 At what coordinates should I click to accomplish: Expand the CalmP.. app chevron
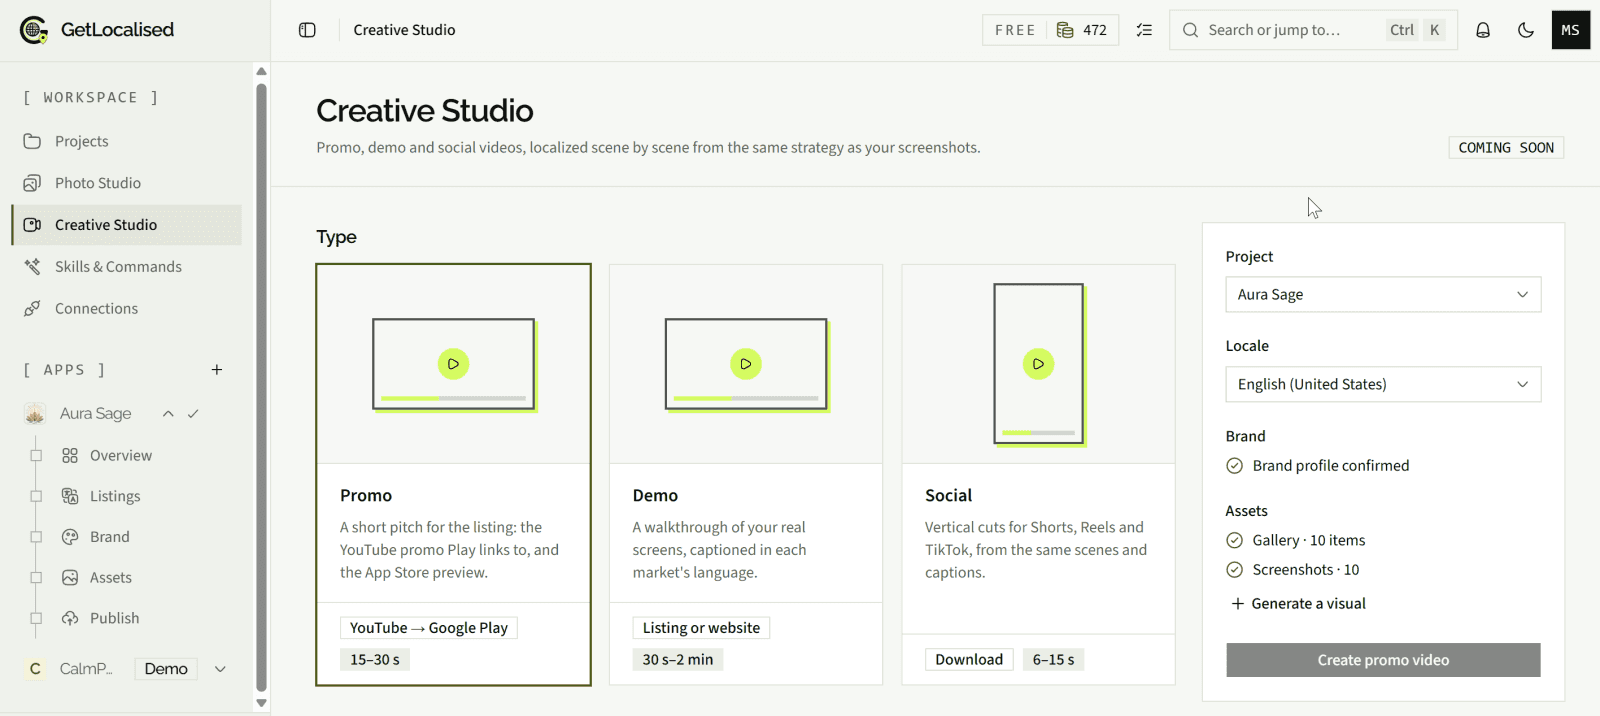[220, 669]
